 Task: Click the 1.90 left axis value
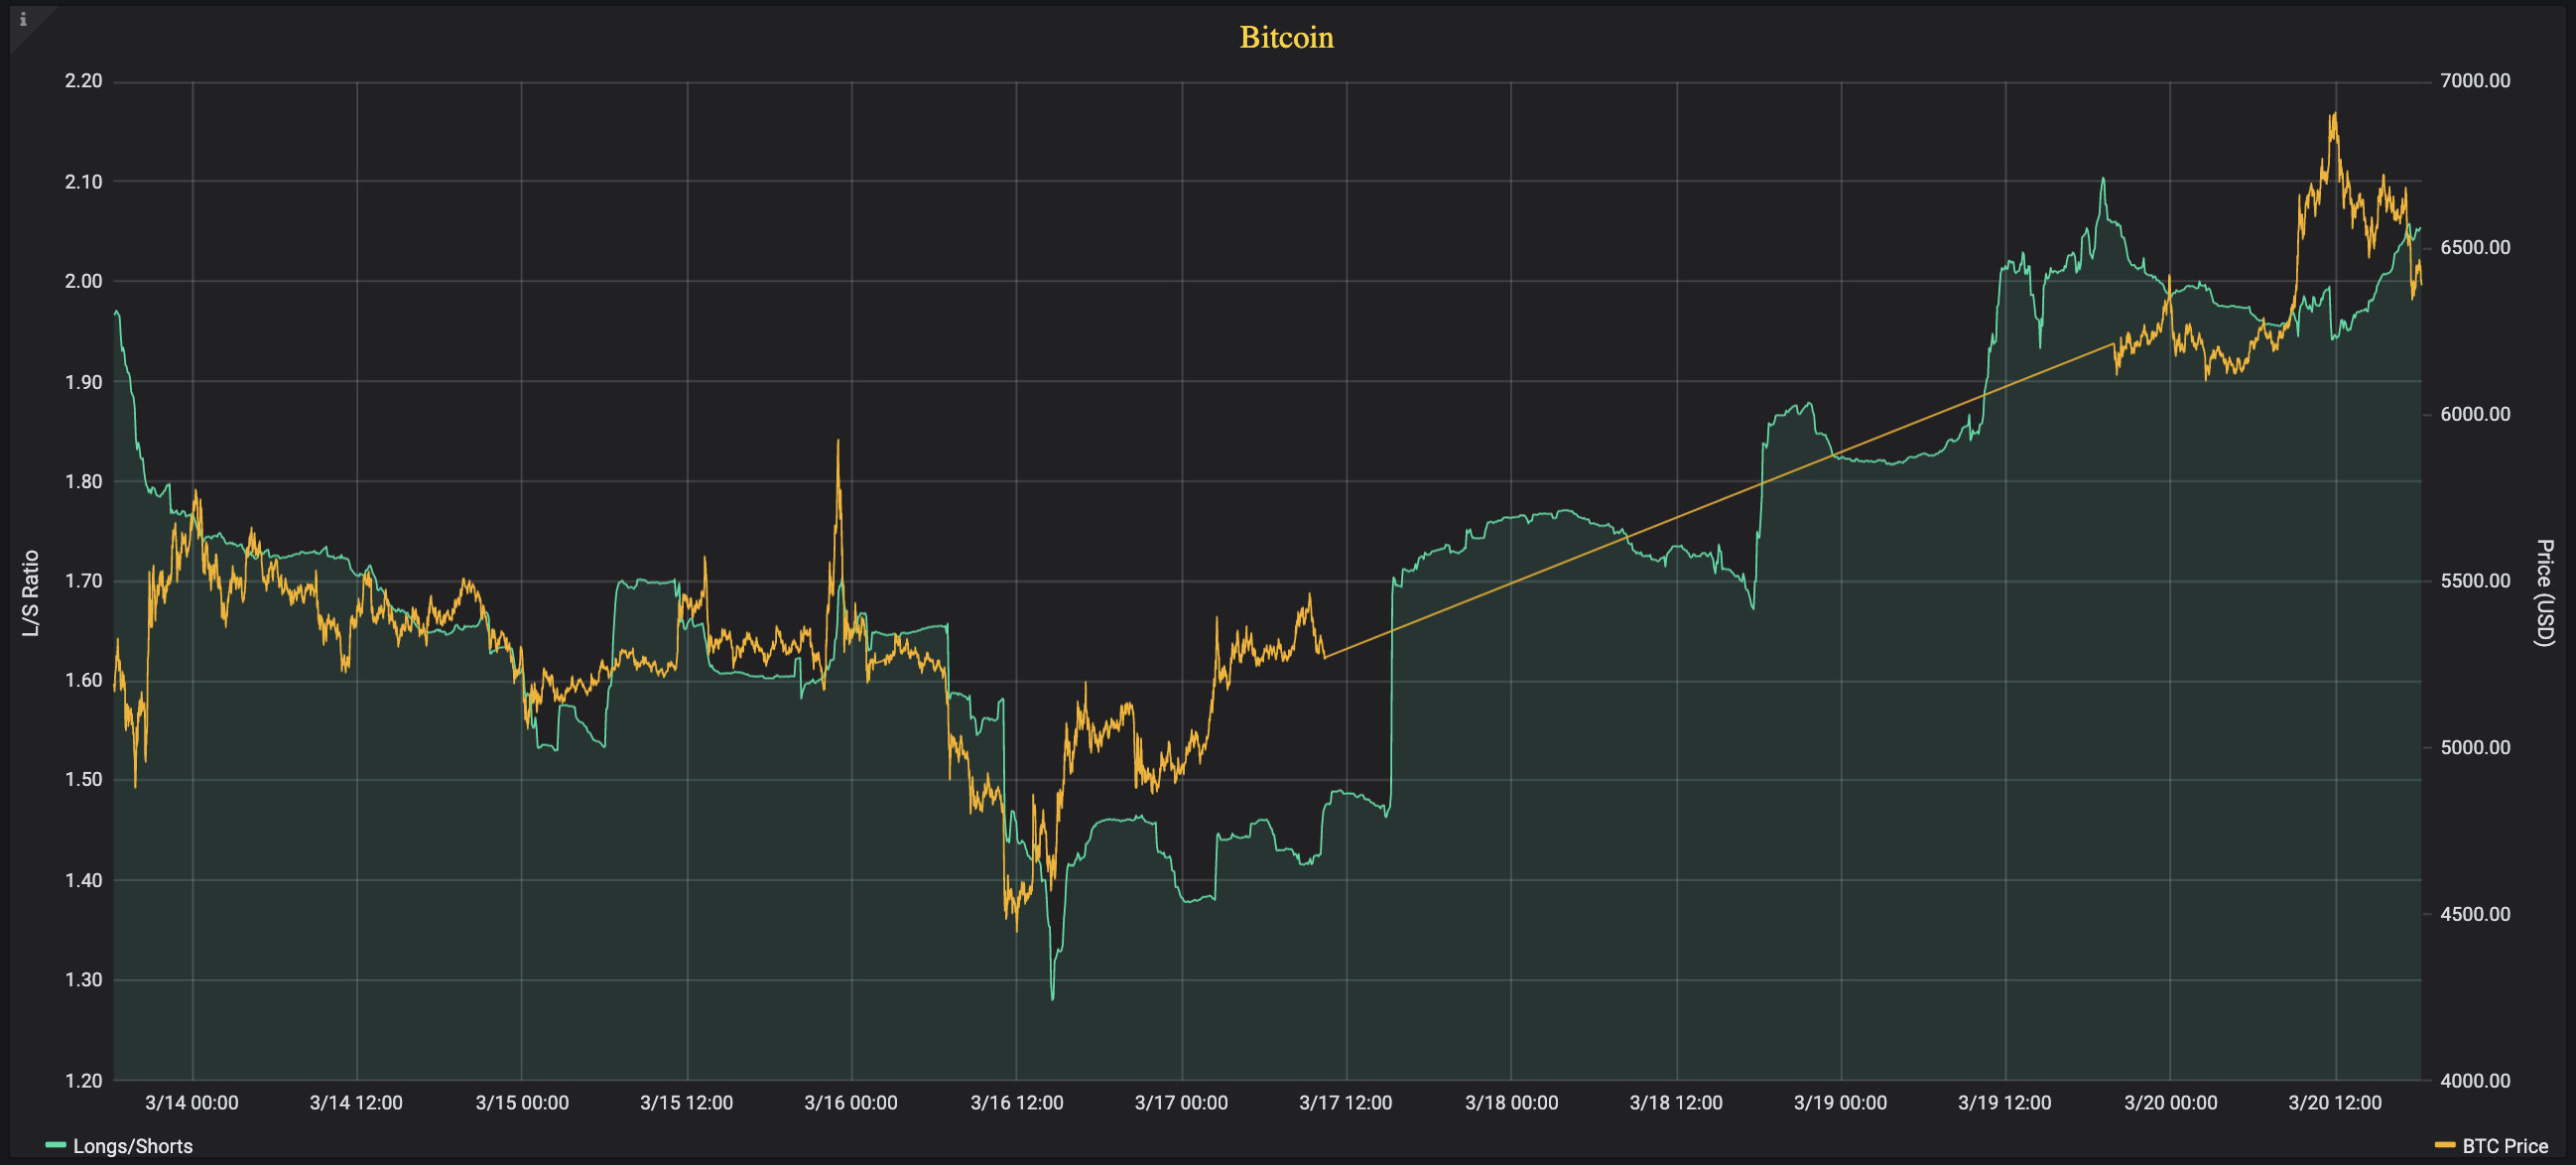pos(84,382)
